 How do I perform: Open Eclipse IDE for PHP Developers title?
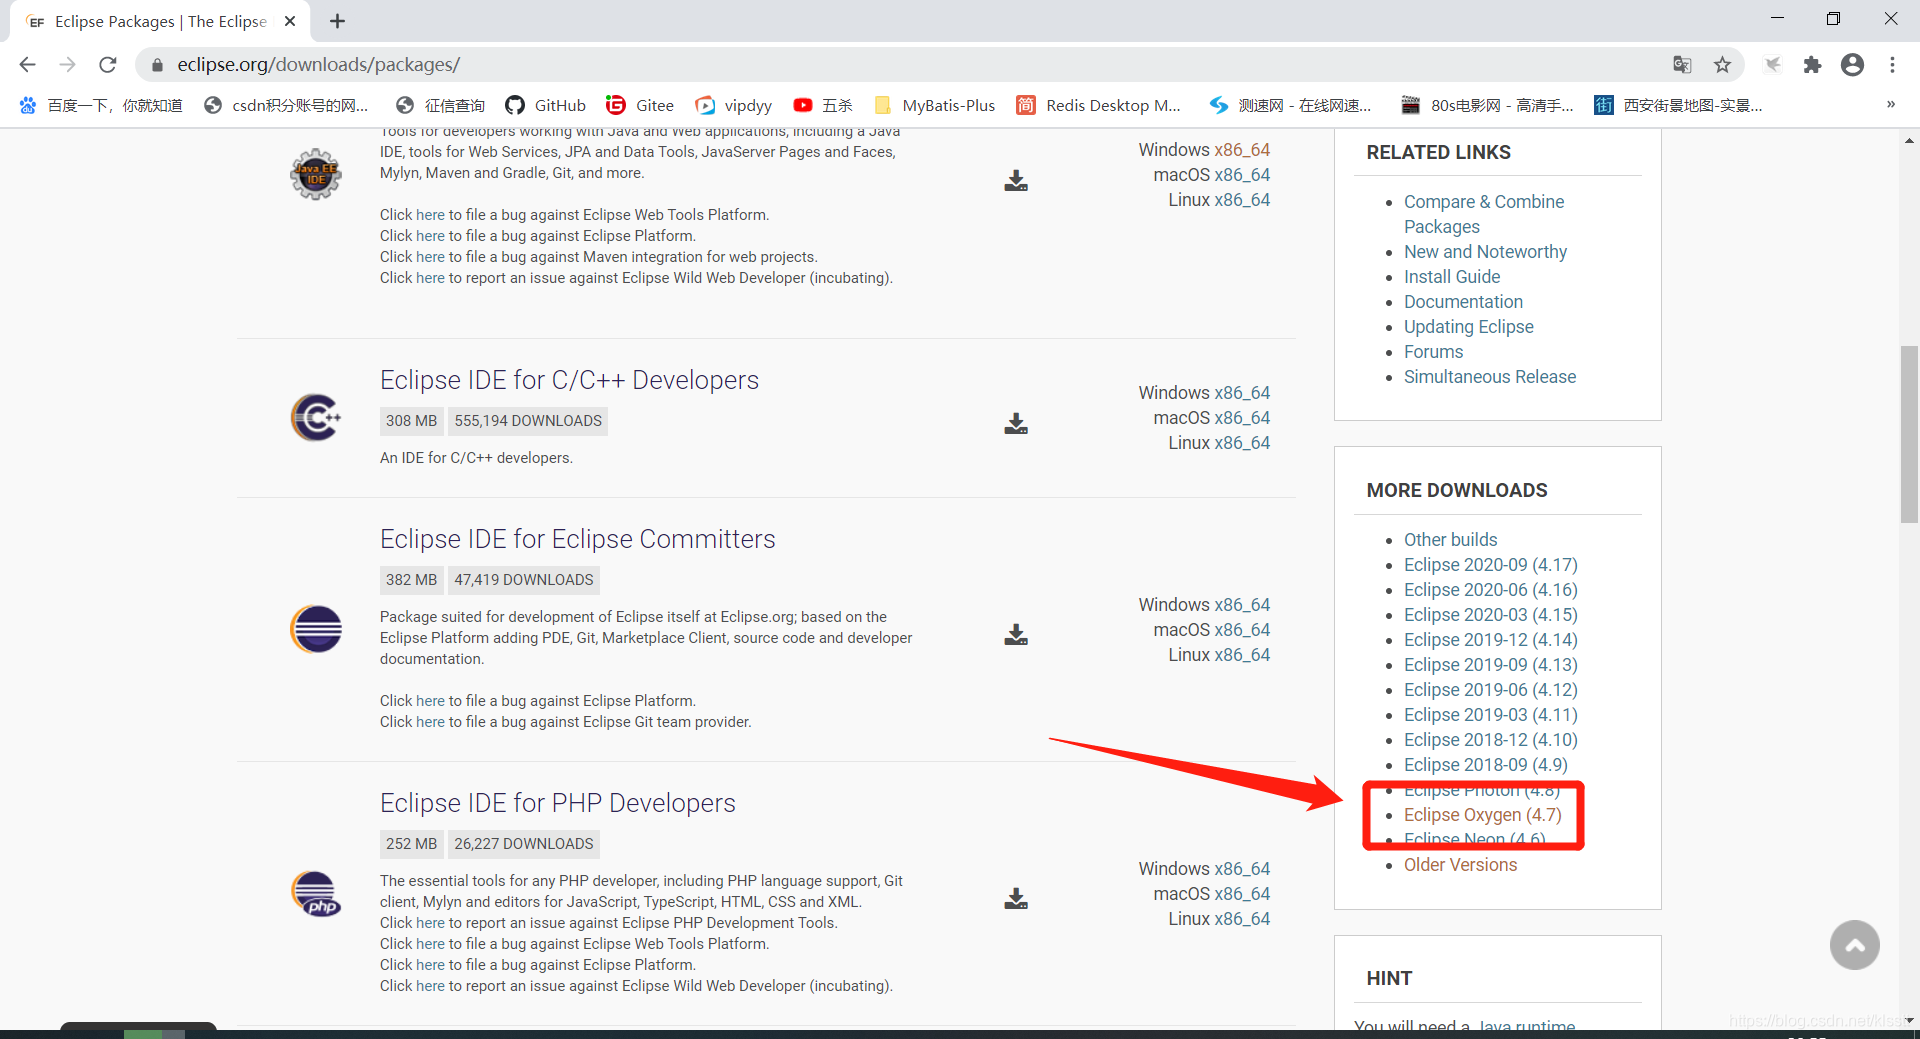coord(557,803)
